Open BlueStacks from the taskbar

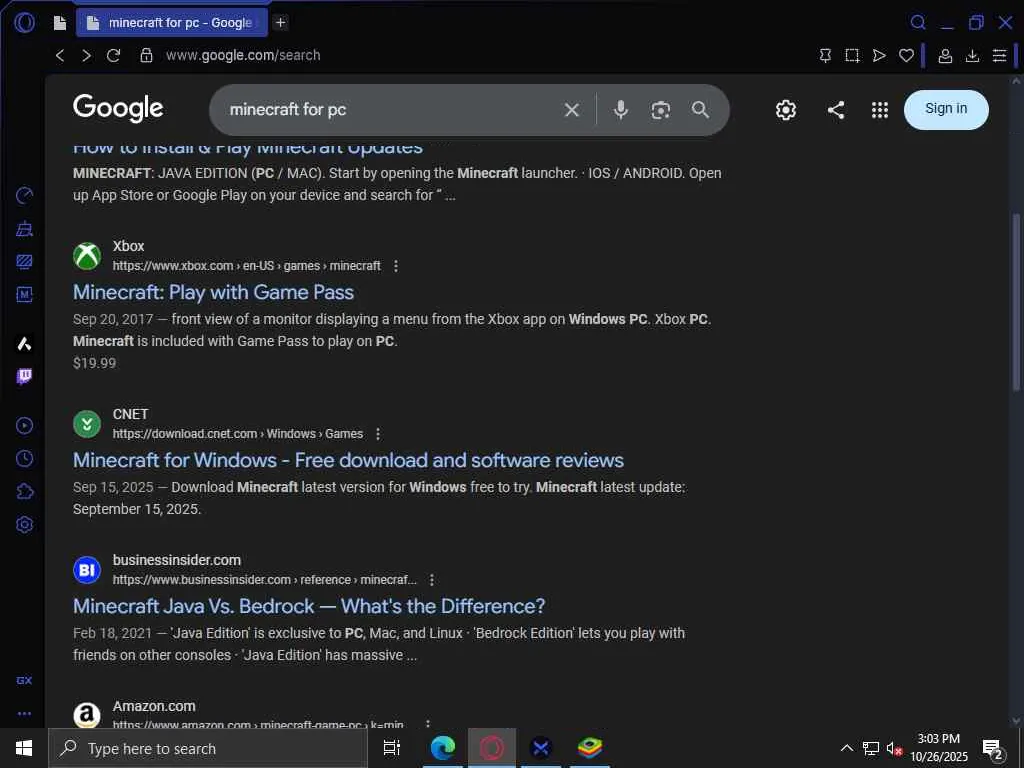point(590,748)
